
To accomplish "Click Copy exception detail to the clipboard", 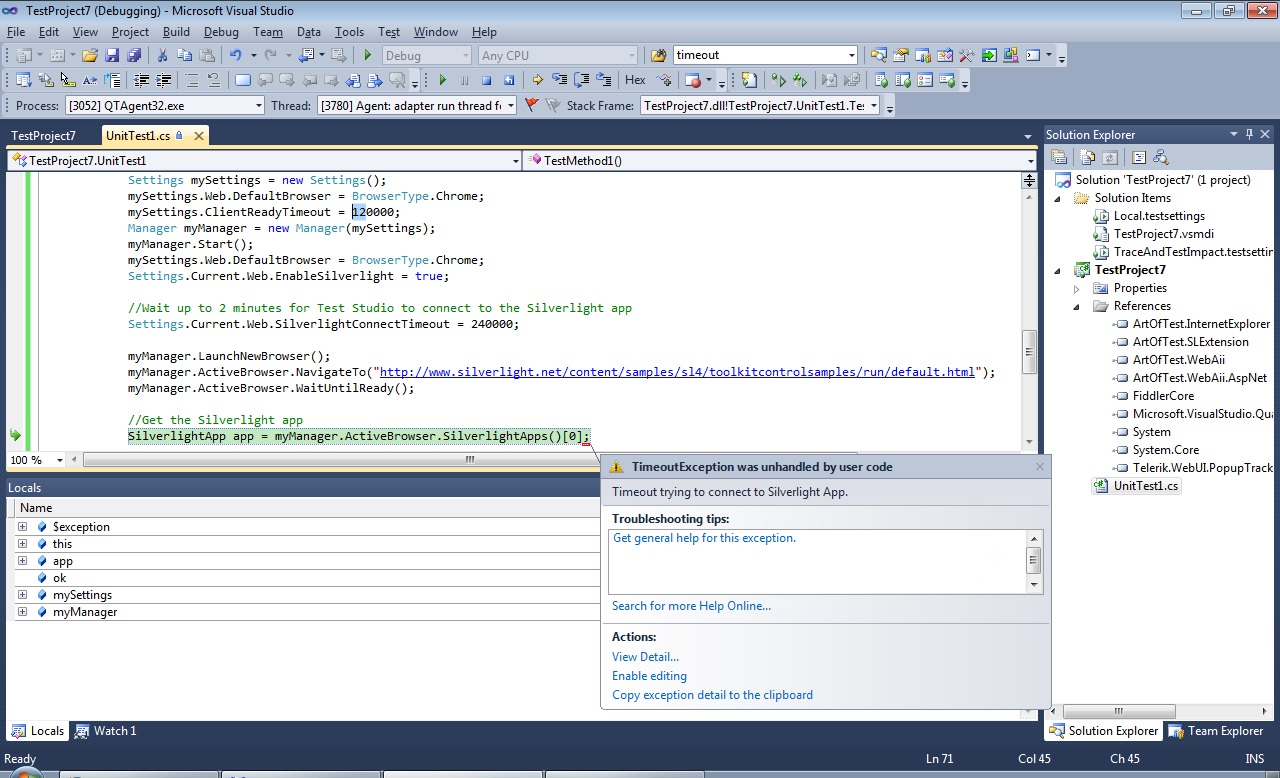I will [712, 695].
